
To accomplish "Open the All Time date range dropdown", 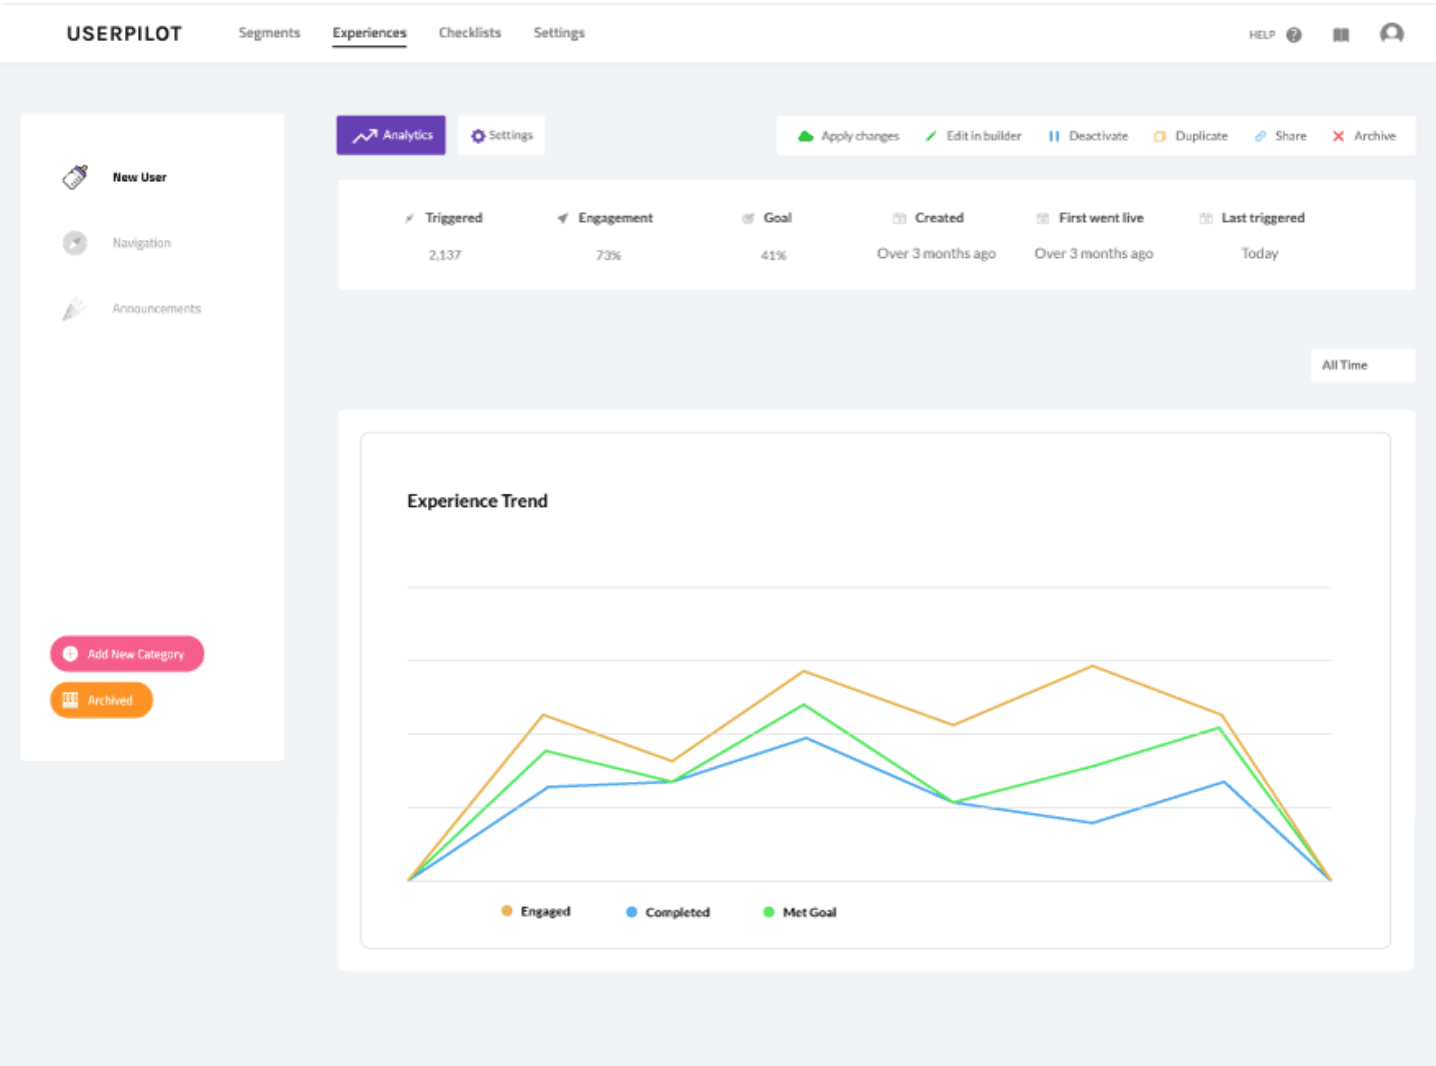I will [x=1363, y=365].
